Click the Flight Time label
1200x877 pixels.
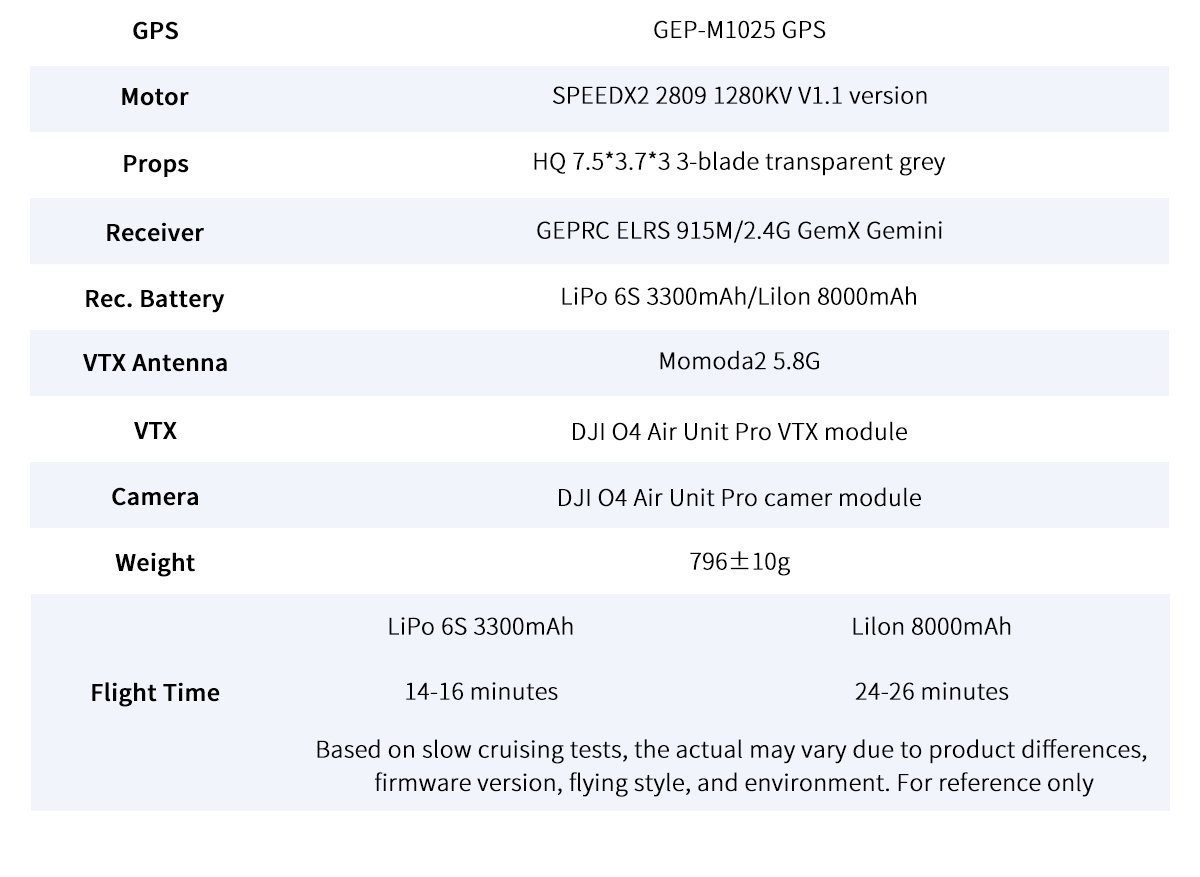pos(155,693)
